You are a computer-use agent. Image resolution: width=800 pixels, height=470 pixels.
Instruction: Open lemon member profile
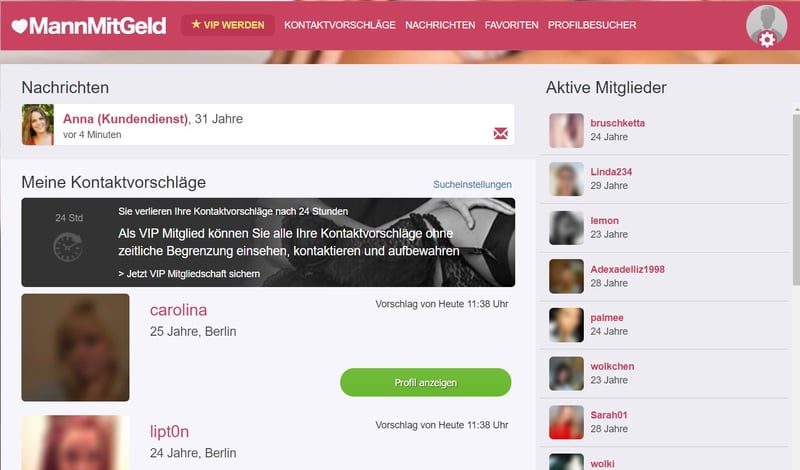pyautogui.click(x=605, y=220)
